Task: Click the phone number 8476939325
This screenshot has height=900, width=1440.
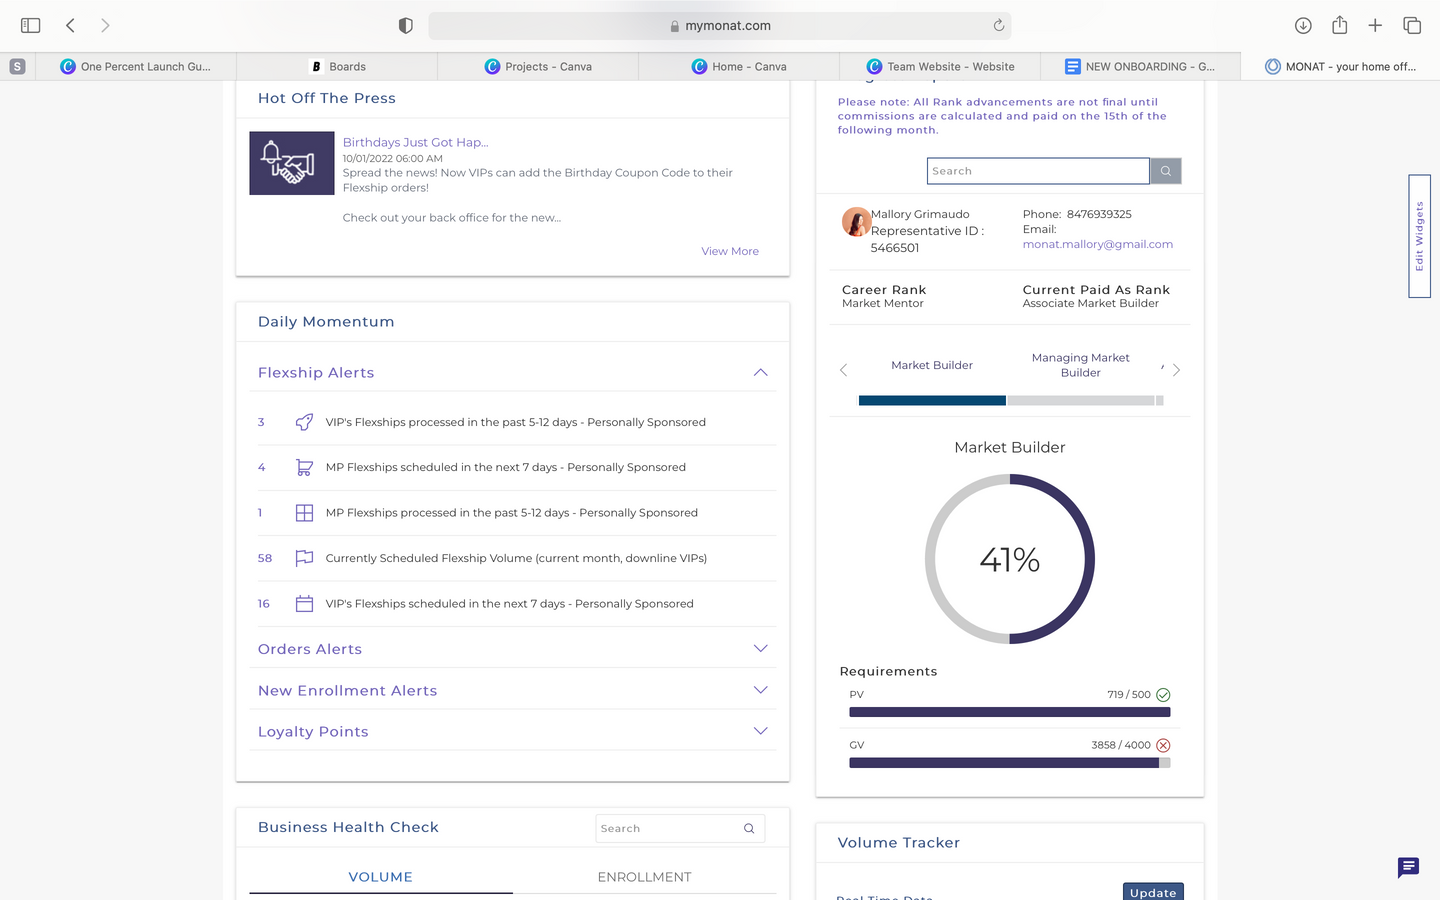Action: (1099, 214)
